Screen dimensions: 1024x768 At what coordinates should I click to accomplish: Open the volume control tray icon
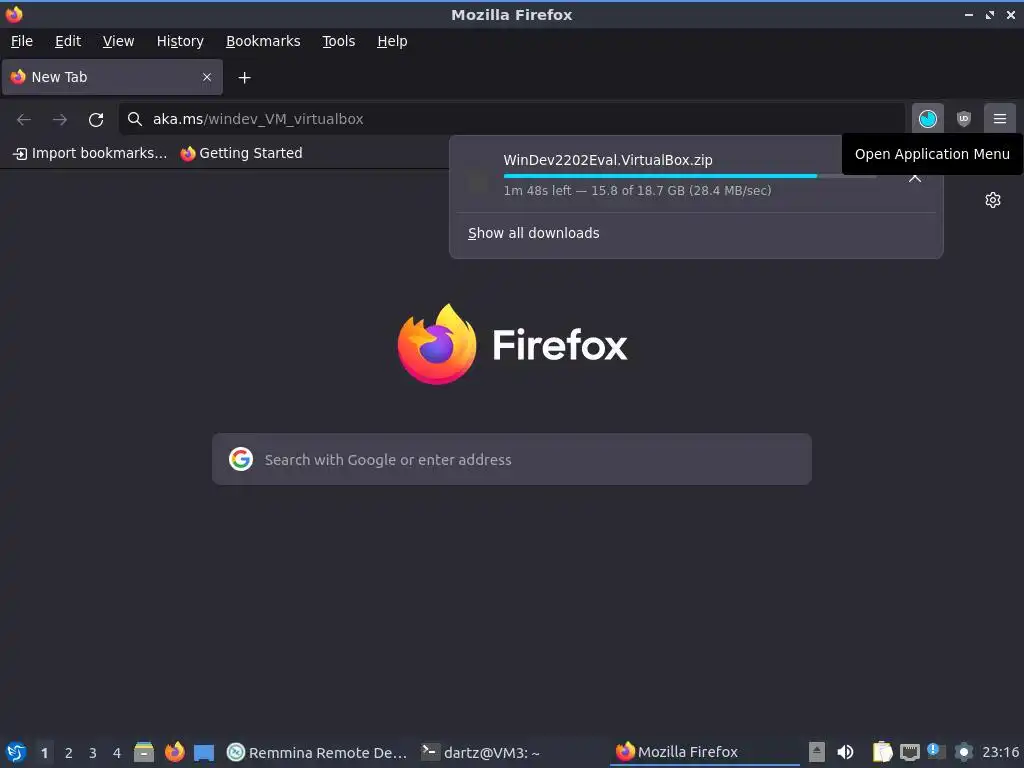coord(845,752)
